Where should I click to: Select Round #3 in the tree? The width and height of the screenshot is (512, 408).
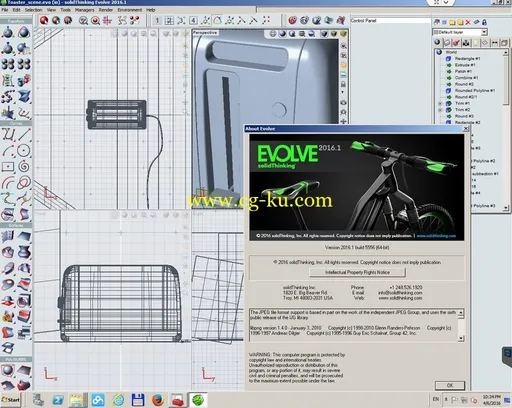[x=464, y=116]
